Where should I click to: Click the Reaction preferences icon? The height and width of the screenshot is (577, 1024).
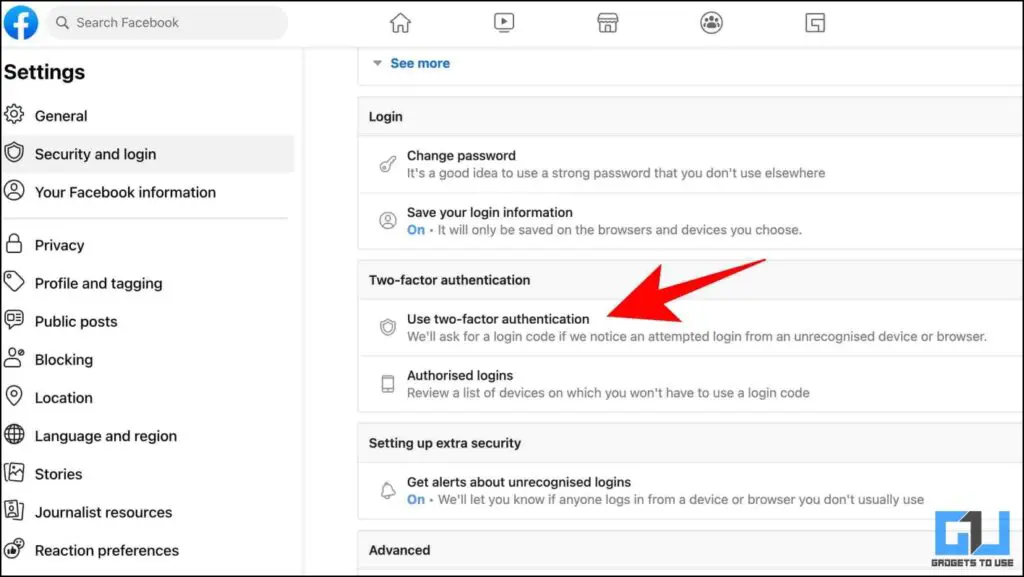pos(14,549)
